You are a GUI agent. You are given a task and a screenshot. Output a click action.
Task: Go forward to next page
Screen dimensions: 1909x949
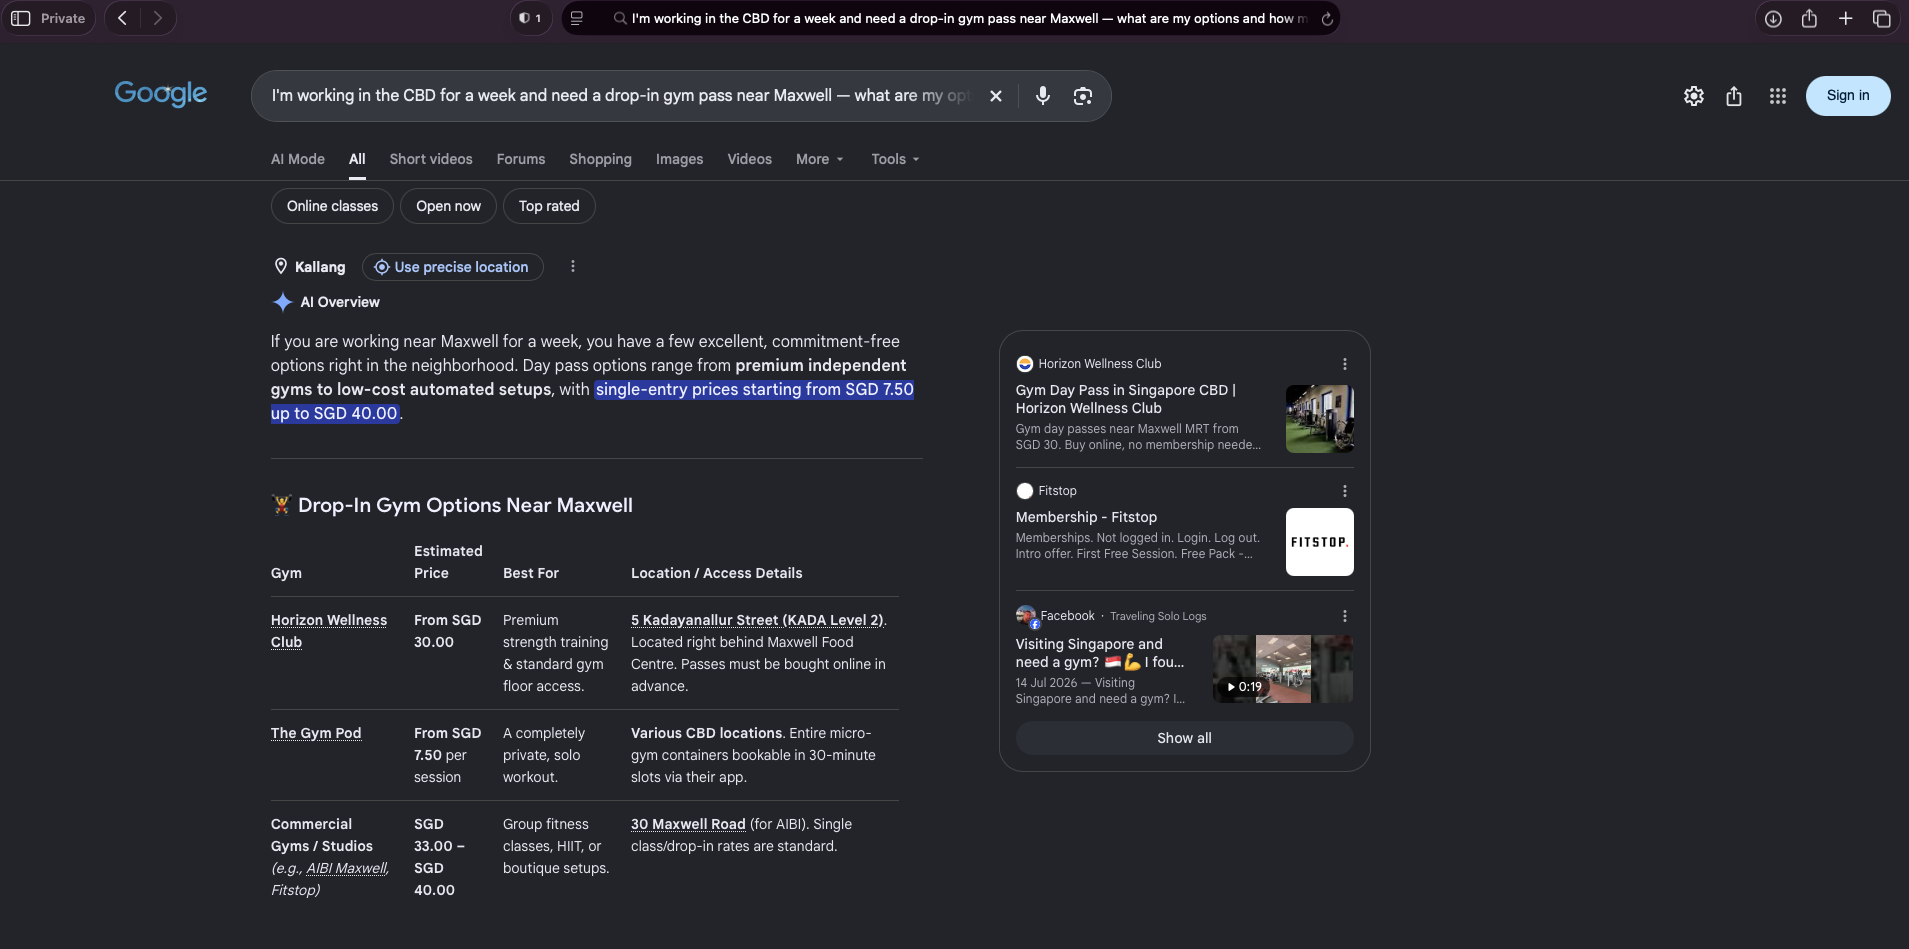point(157,18)
